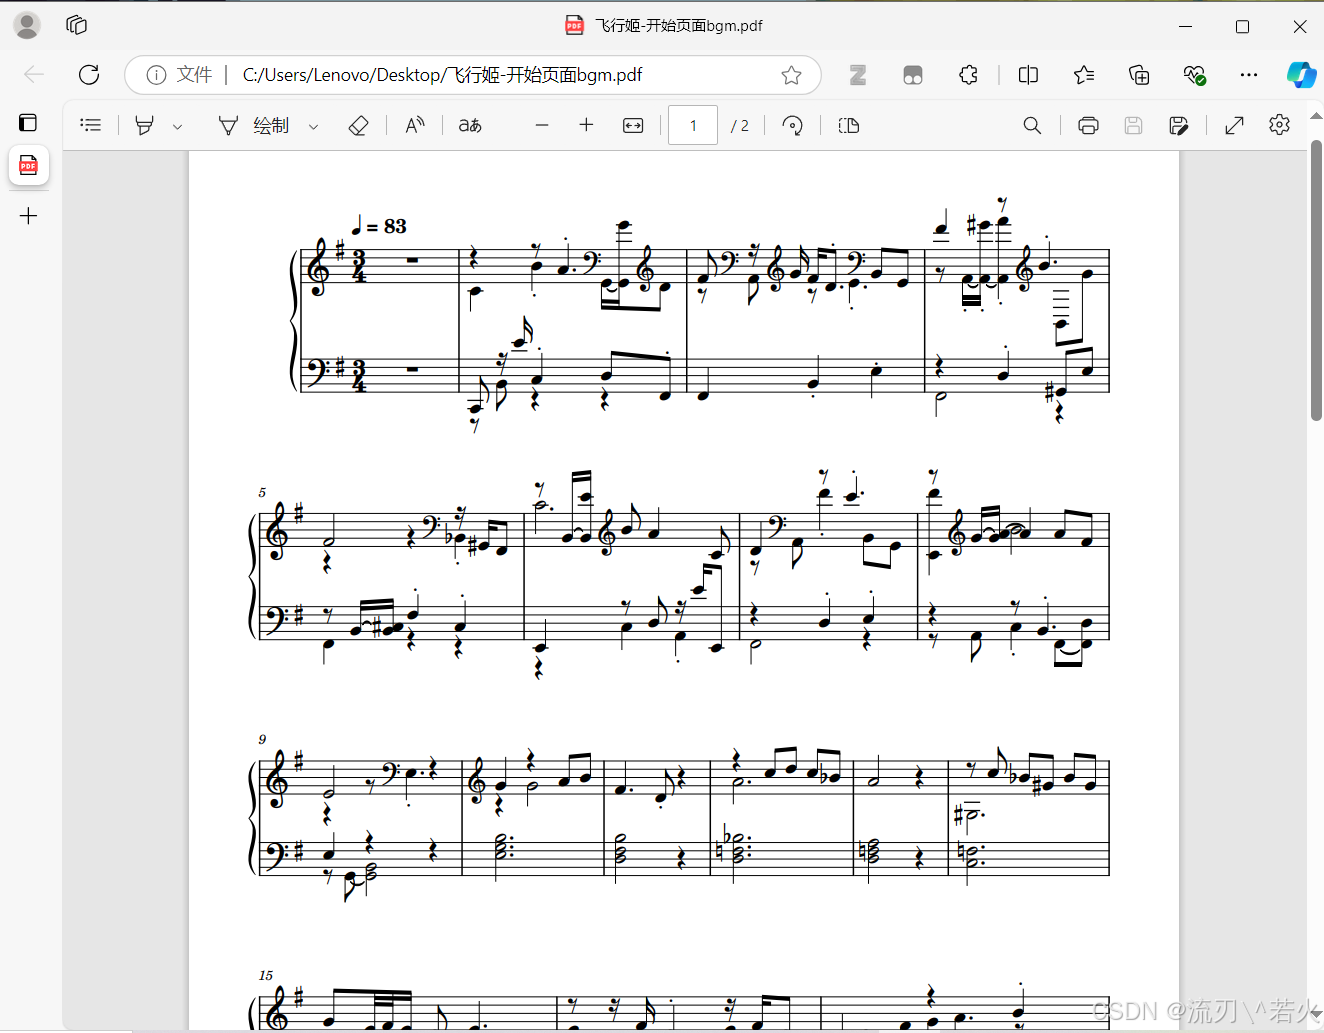Select the eraser tool
The image size is (1324, 1033).
(x=358, y=125)
